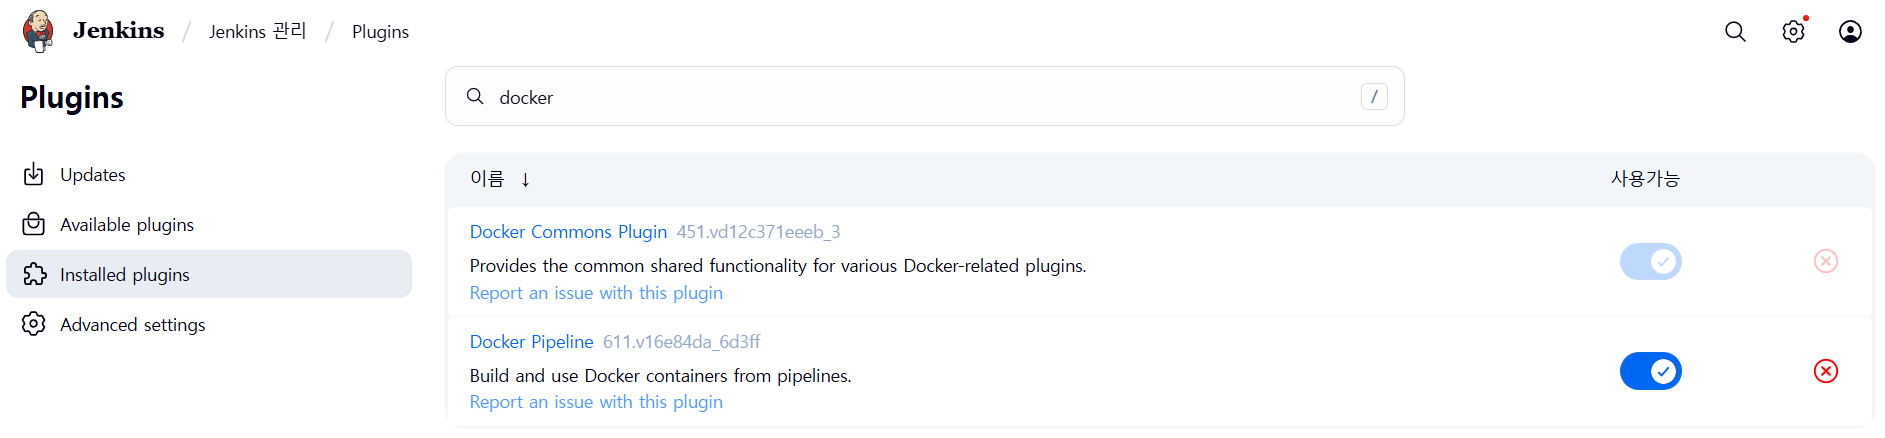Click the Updates download icon in sidebar
1885x438 pixels.
coord(34,175)
